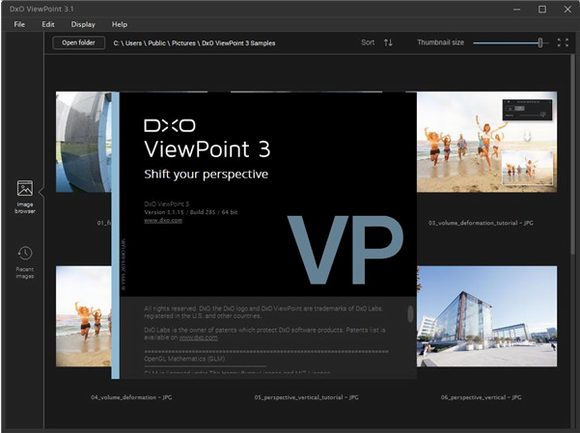Open the Help menu
The image size is (580, 433).
pos(119,24)
